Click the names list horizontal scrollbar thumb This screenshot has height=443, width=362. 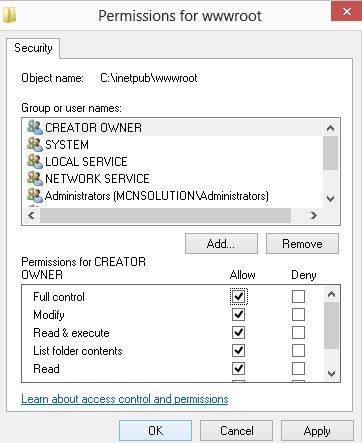tap(165, 216)
